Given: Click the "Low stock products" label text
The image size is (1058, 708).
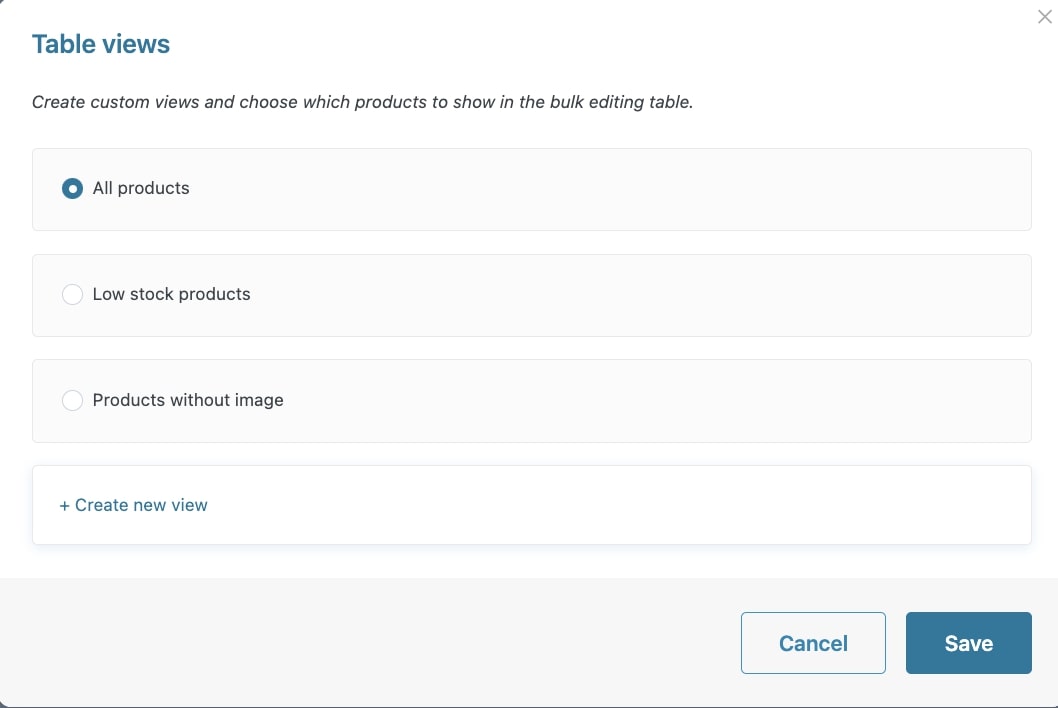Looking at the screenshot, I should click(x=171, y=295).
